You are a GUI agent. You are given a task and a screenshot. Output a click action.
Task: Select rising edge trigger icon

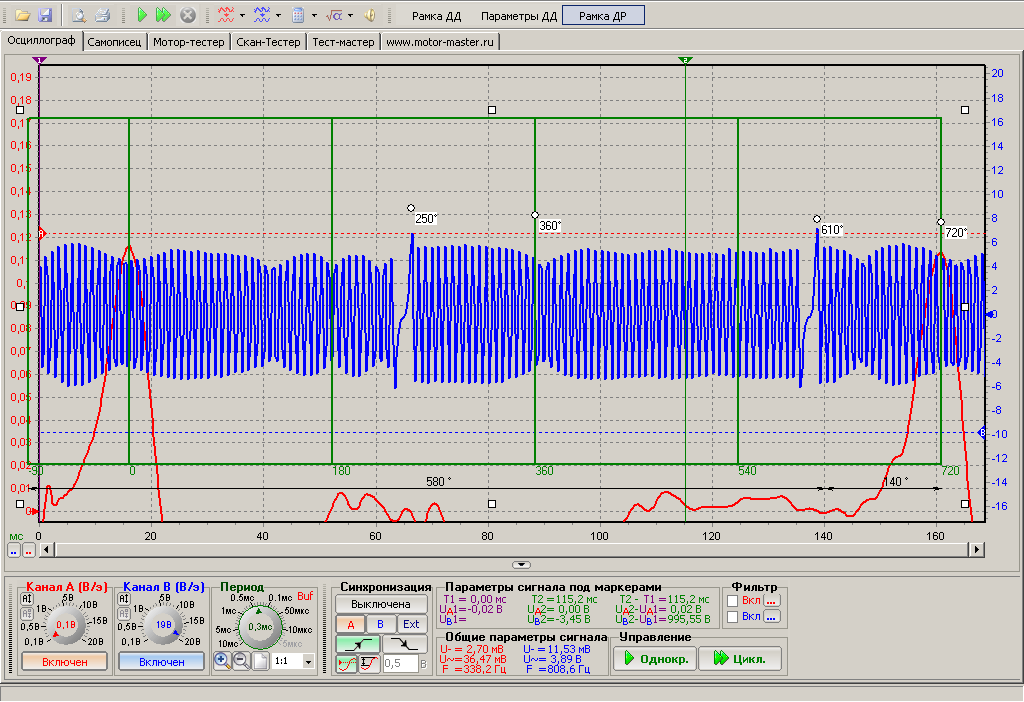[358, 645]
